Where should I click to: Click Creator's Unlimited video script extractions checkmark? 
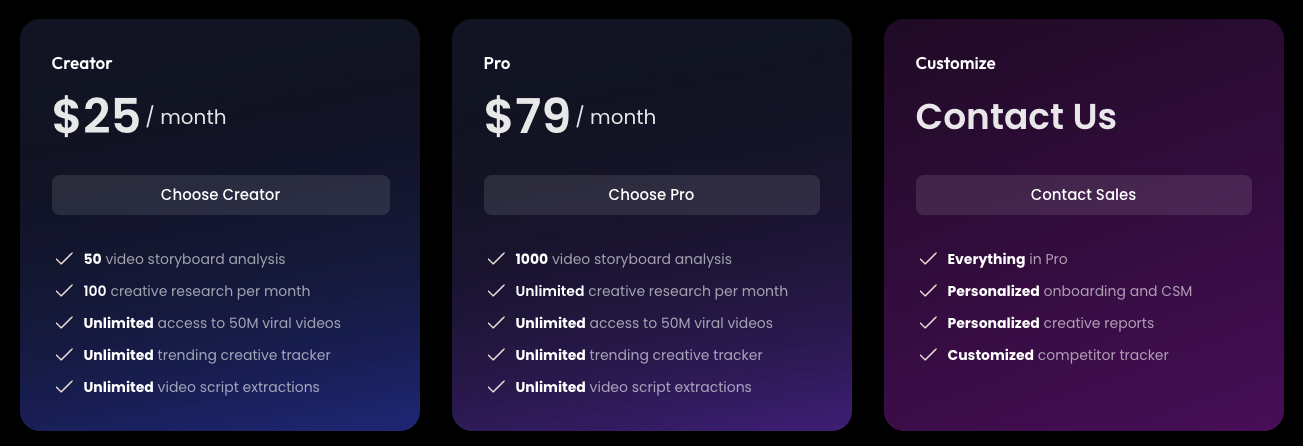(64, 387)
